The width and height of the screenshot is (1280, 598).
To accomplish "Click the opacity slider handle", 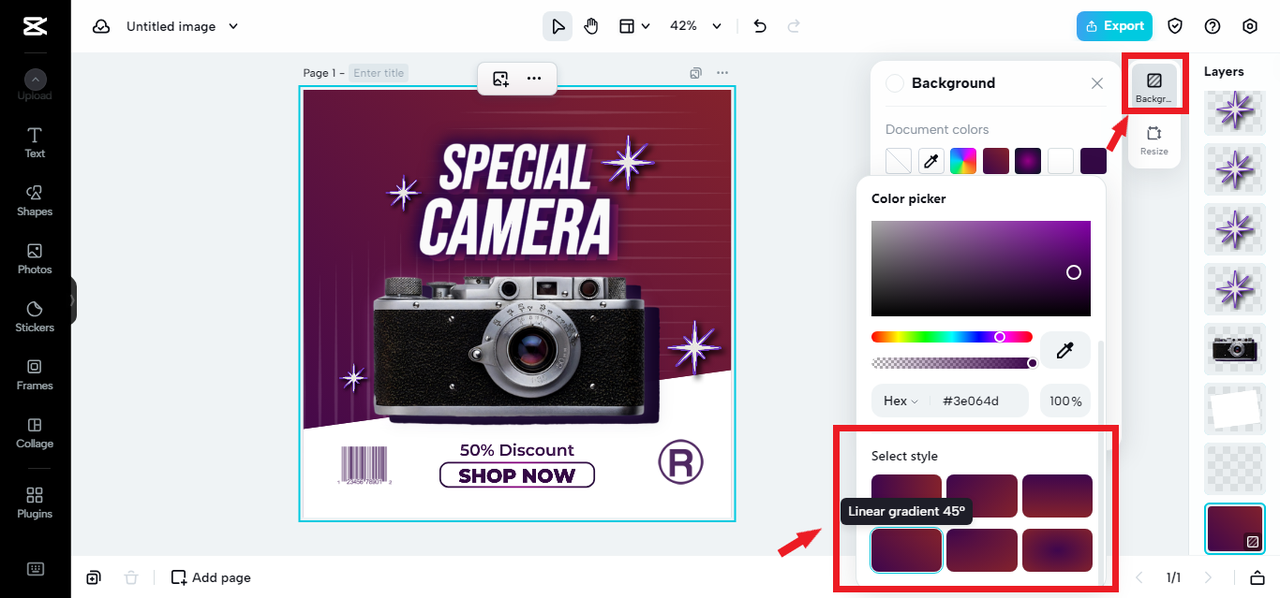I will pos(1032,363).
